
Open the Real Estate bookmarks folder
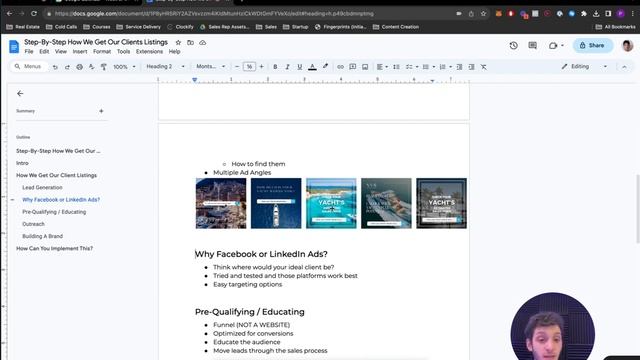[x=23, y=27]
